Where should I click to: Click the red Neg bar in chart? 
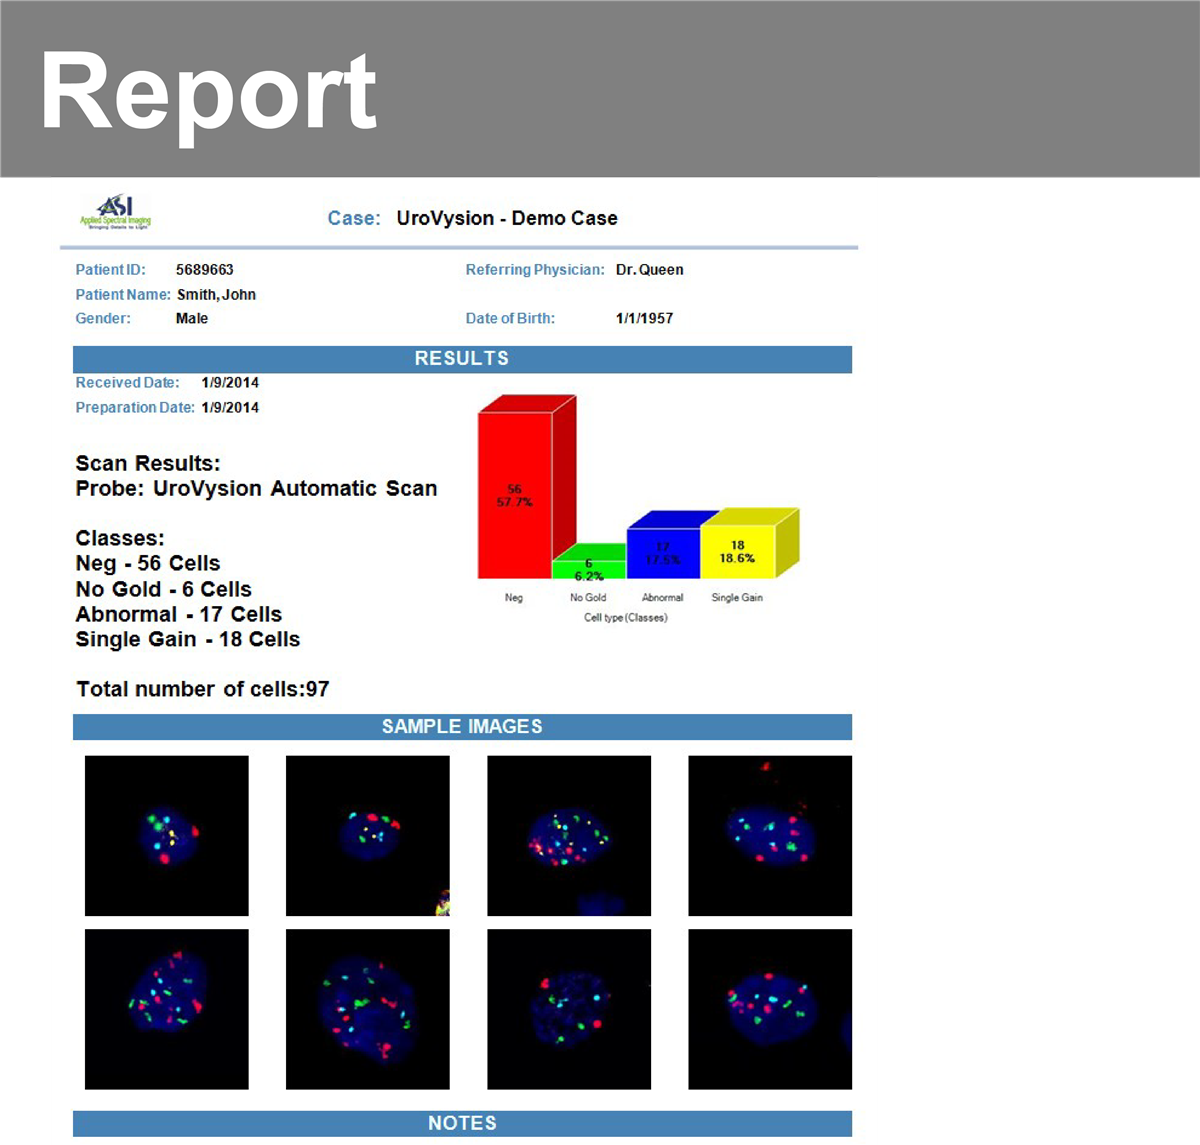526,487
